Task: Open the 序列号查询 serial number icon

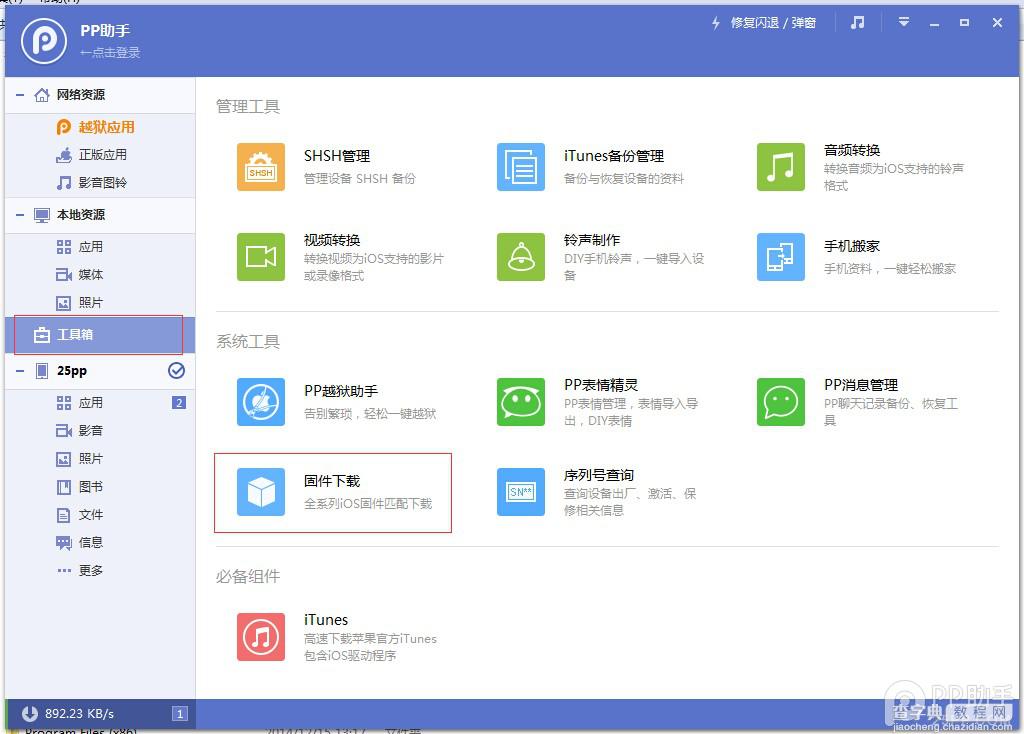Action: [520, 492]
